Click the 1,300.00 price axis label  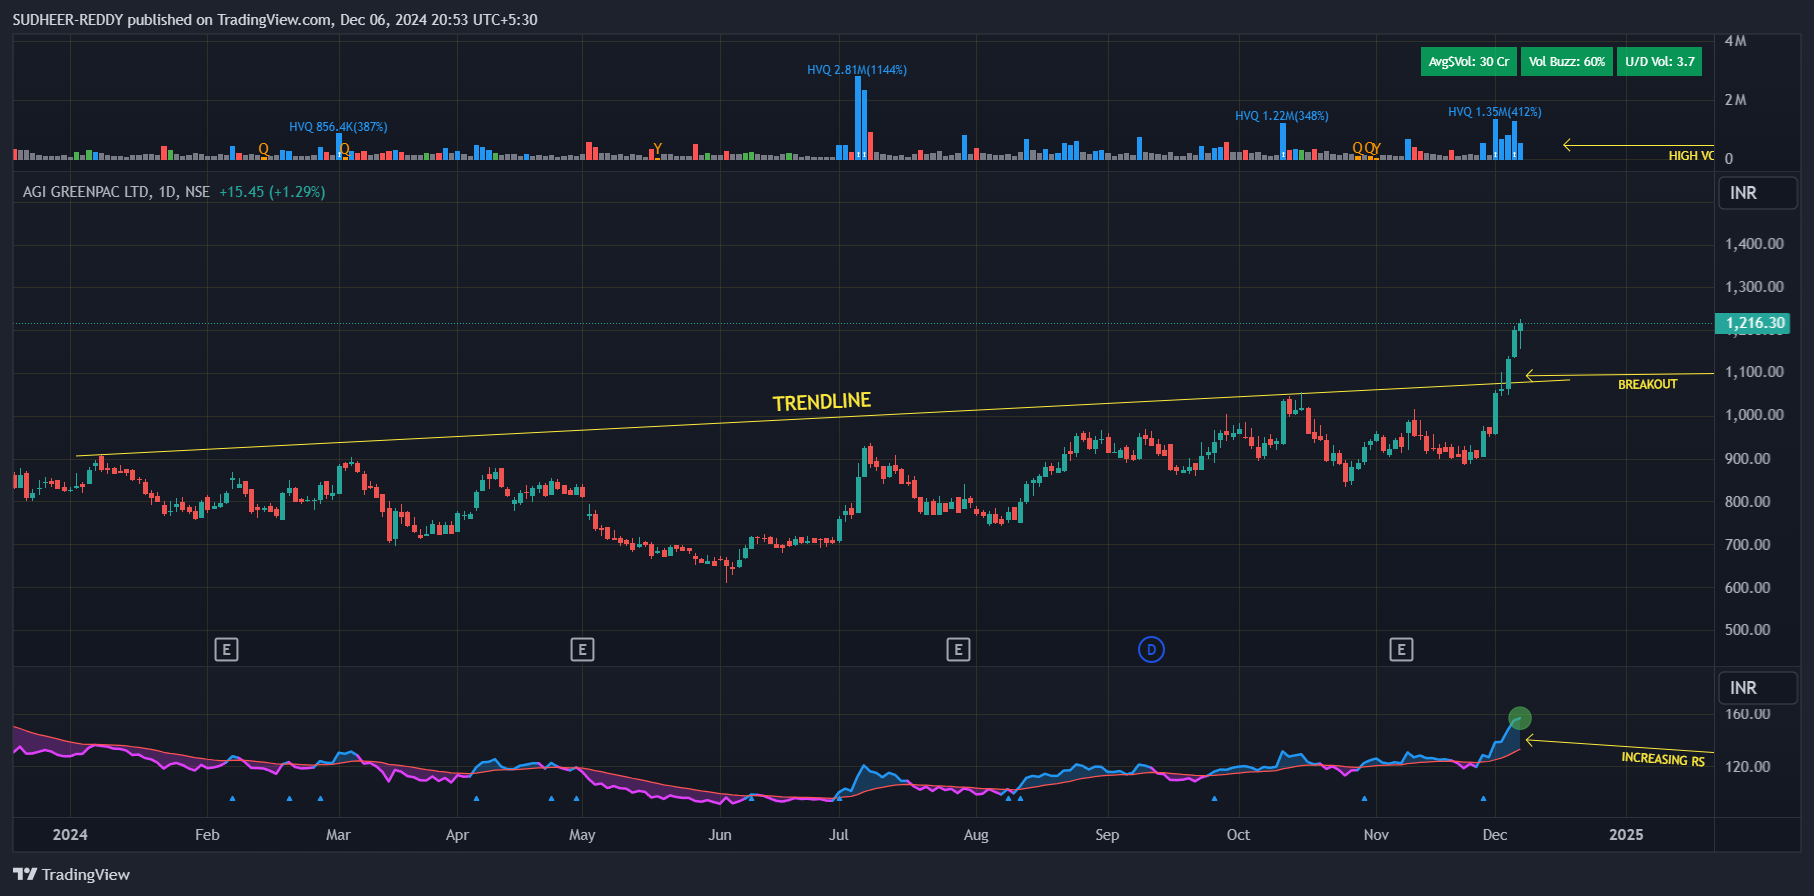tap(1754, 287)
